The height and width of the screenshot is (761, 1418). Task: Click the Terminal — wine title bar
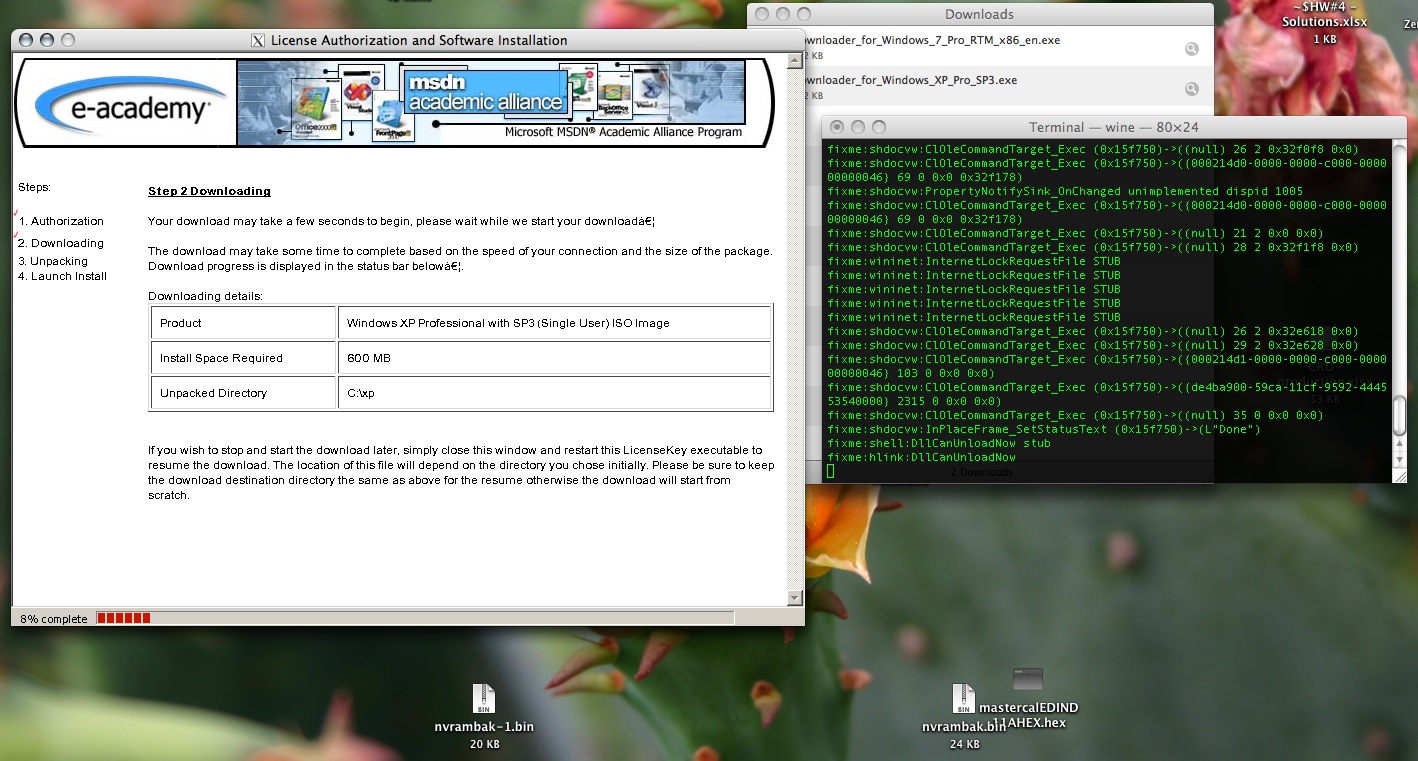tap(1113, 127)
